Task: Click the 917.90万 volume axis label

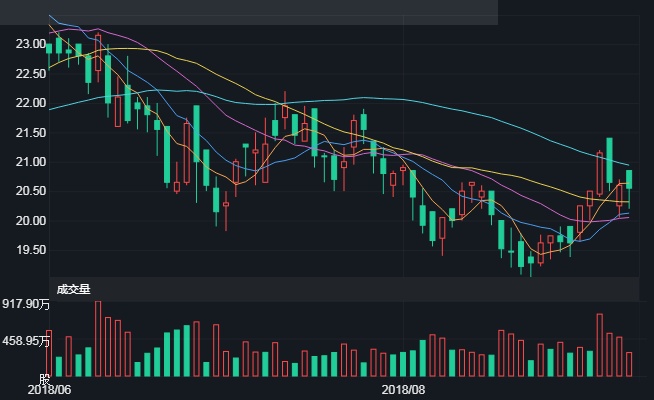Action: [x=24, y=303]
